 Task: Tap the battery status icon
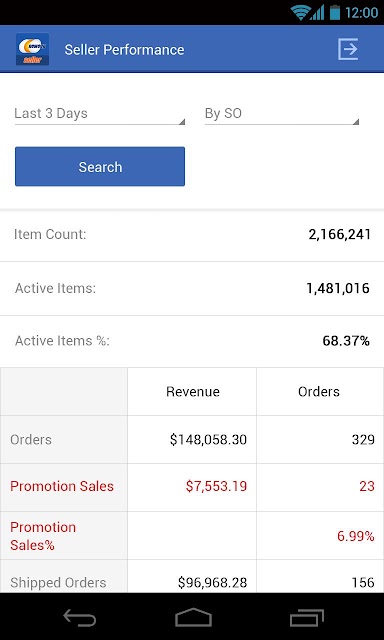[x=335, y=12]
